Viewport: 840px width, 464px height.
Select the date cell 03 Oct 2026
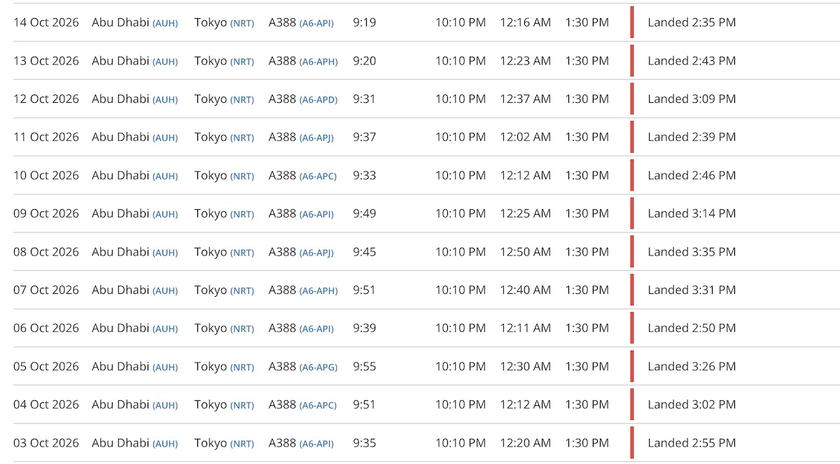click(x=46, y=443)
